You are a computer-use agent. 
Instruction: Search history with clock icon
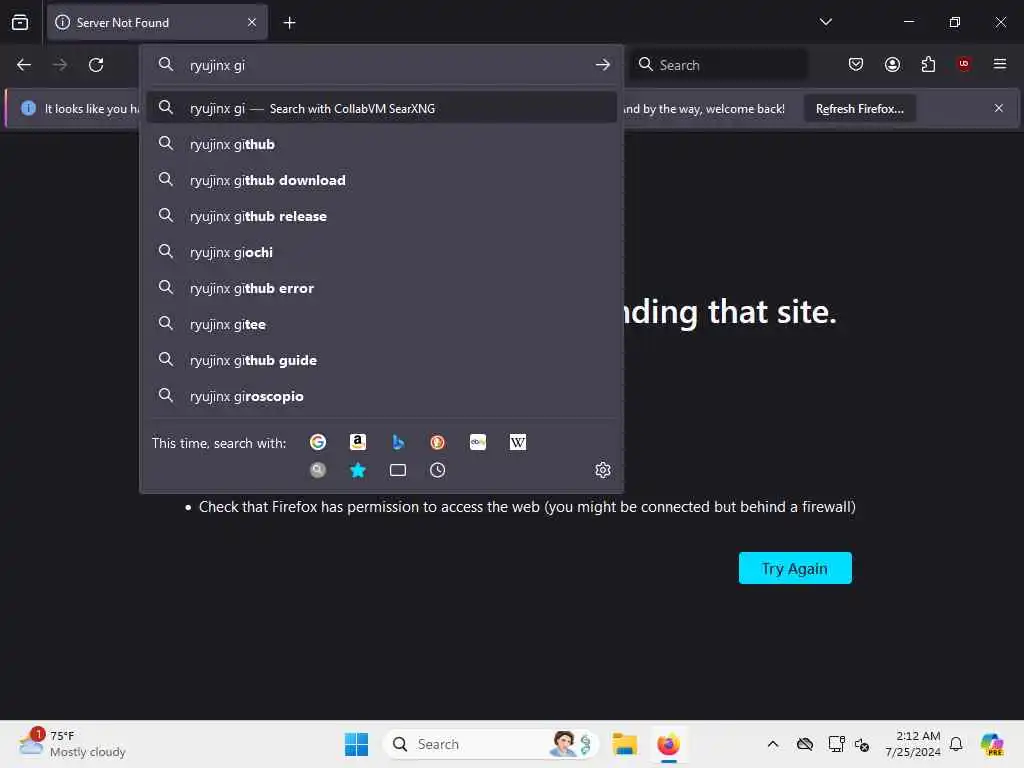click(x=438, y=470)
